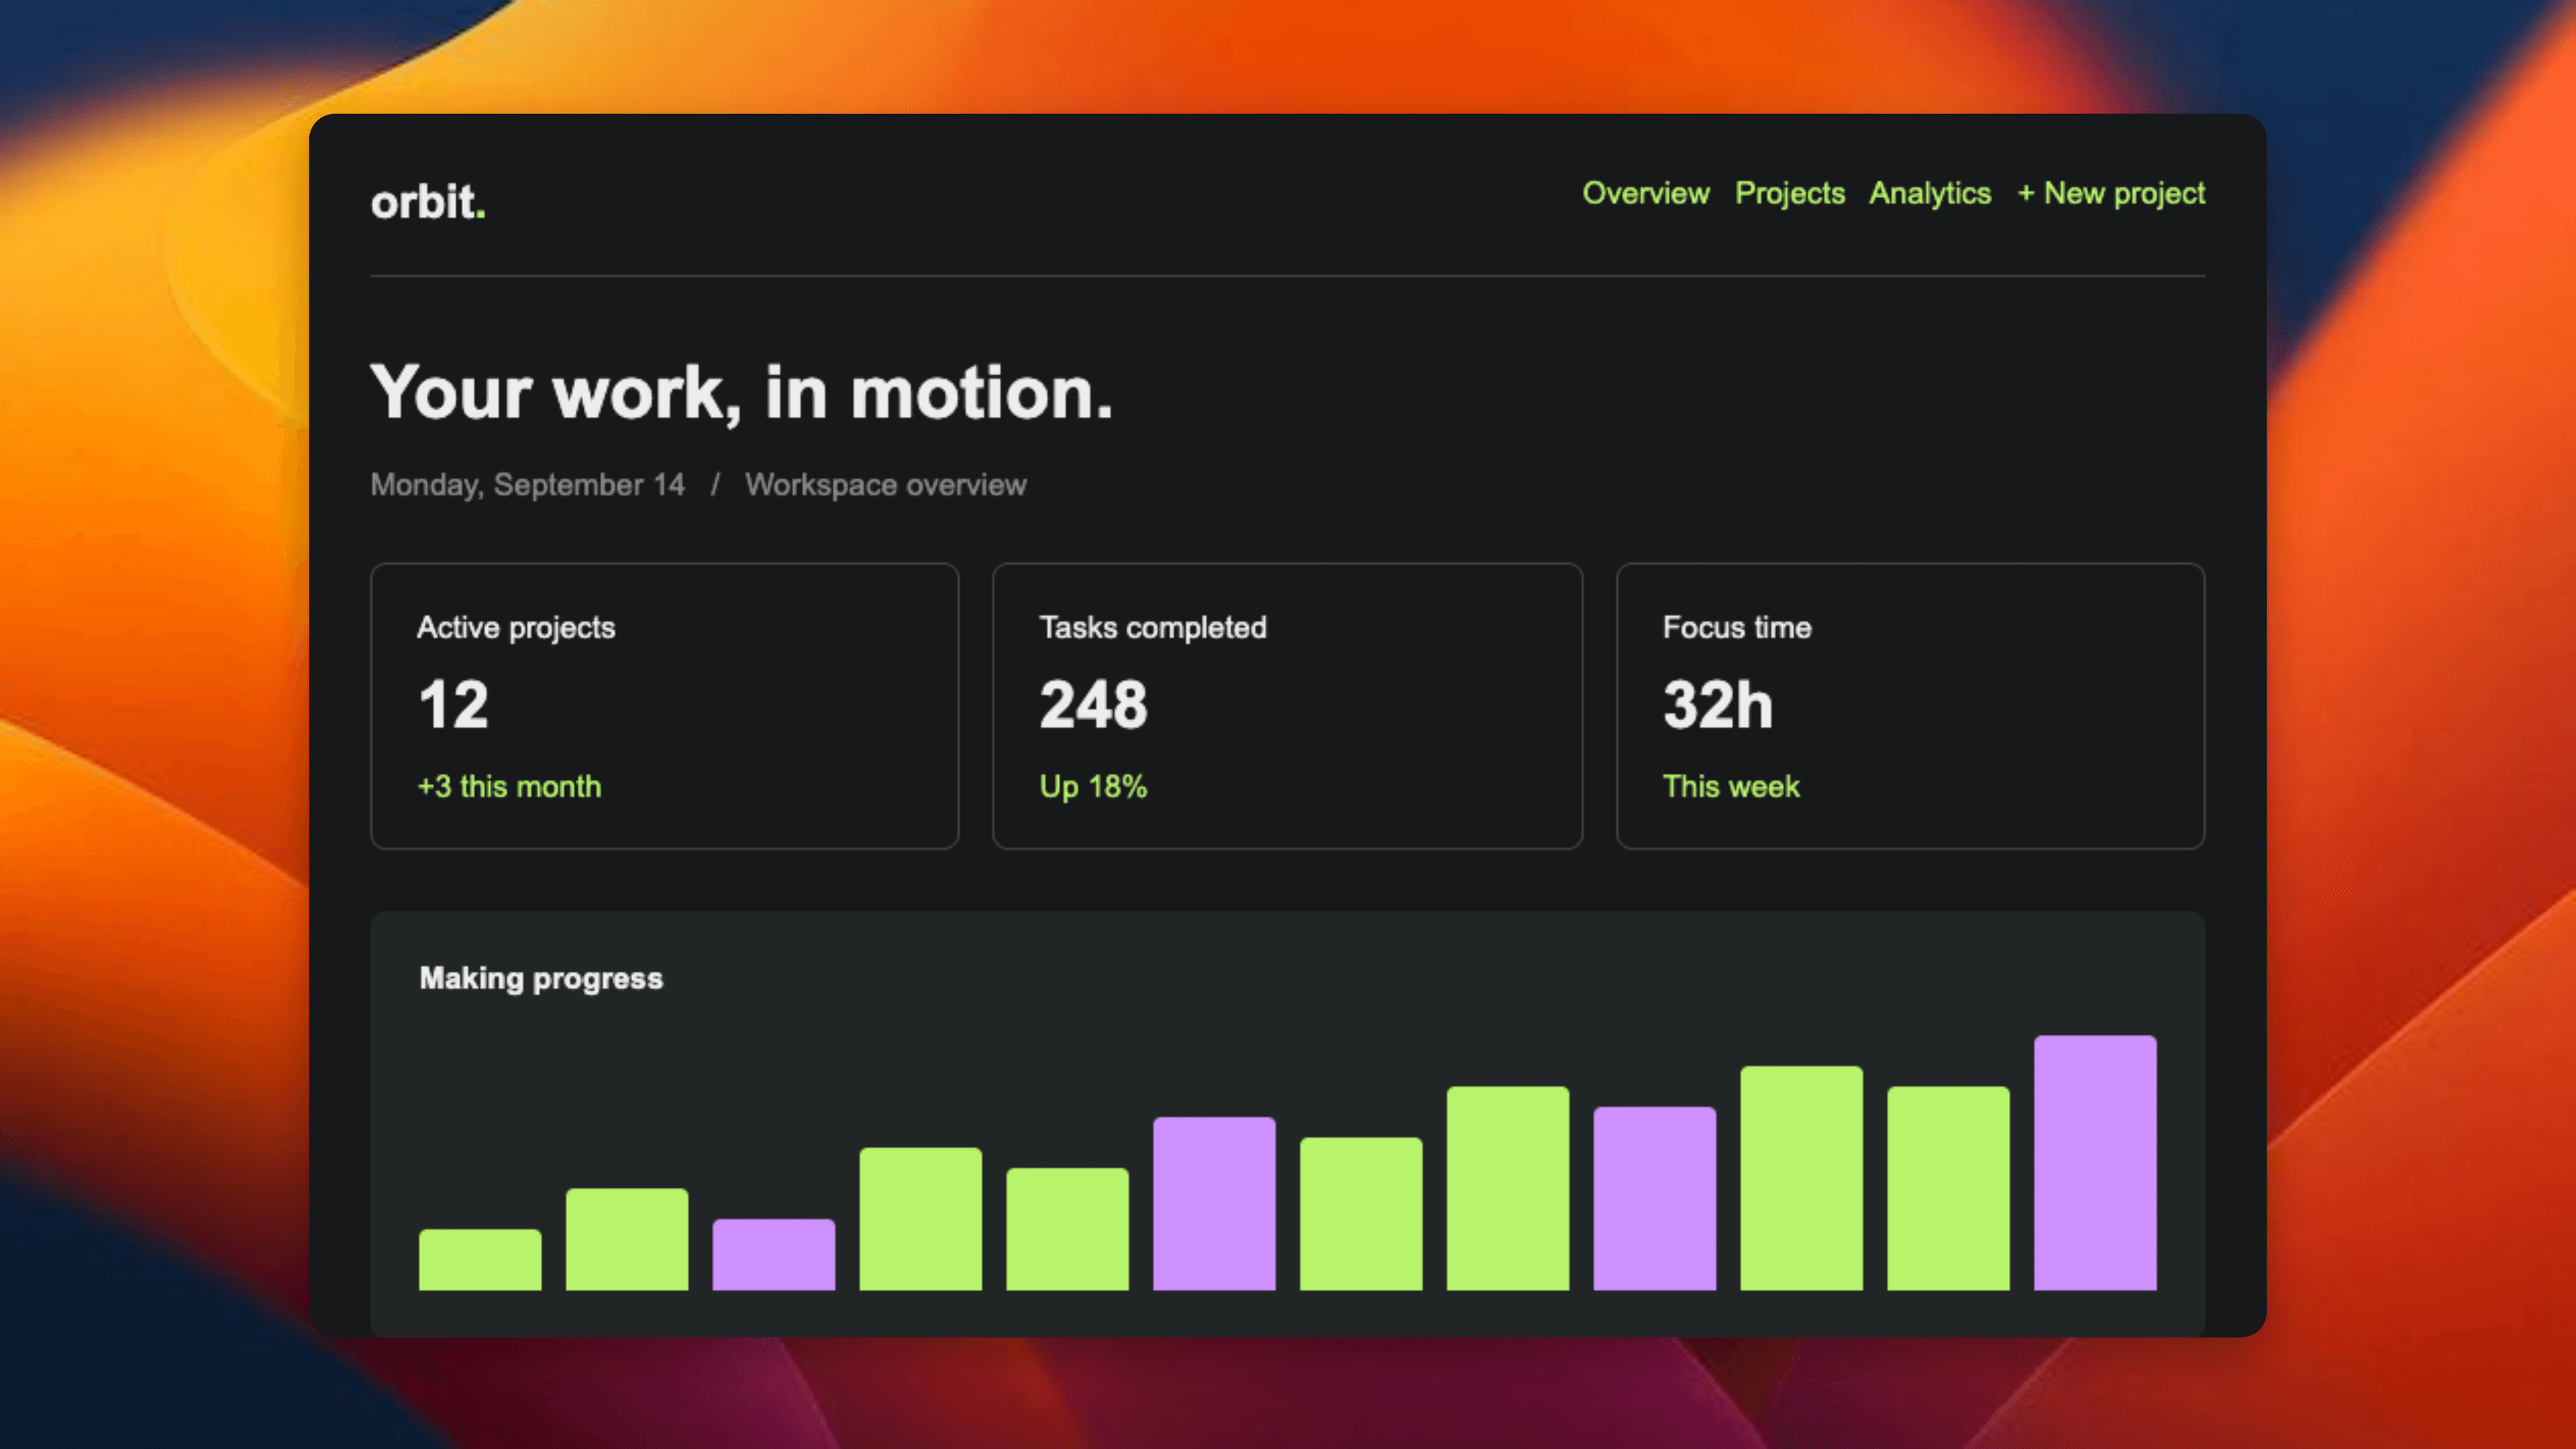Select the Active projects card
This screenshot has width=2576, height=1449.
(x=665, y=706)
